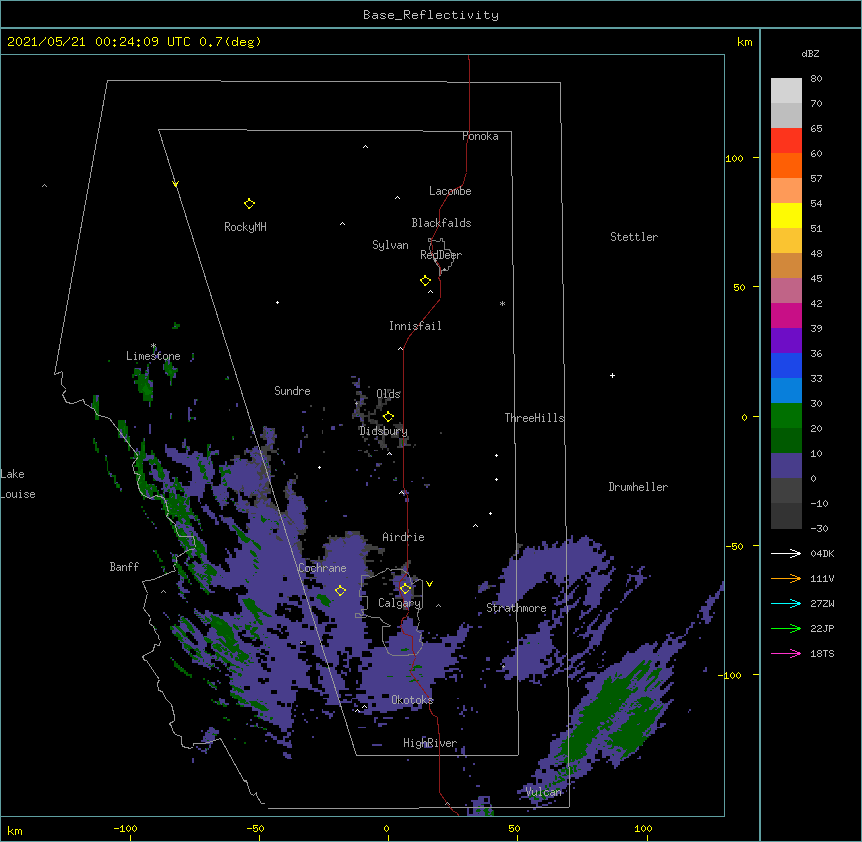Click the Didsbury city label

(x=383, y=431)
